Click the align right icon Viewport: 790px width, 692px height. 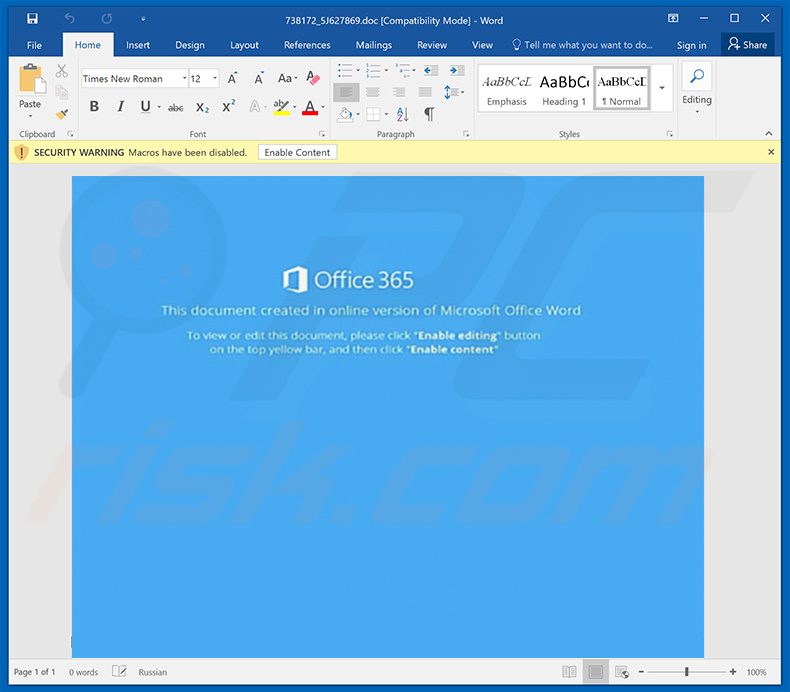pyautogui.click(x=399, y=92)
